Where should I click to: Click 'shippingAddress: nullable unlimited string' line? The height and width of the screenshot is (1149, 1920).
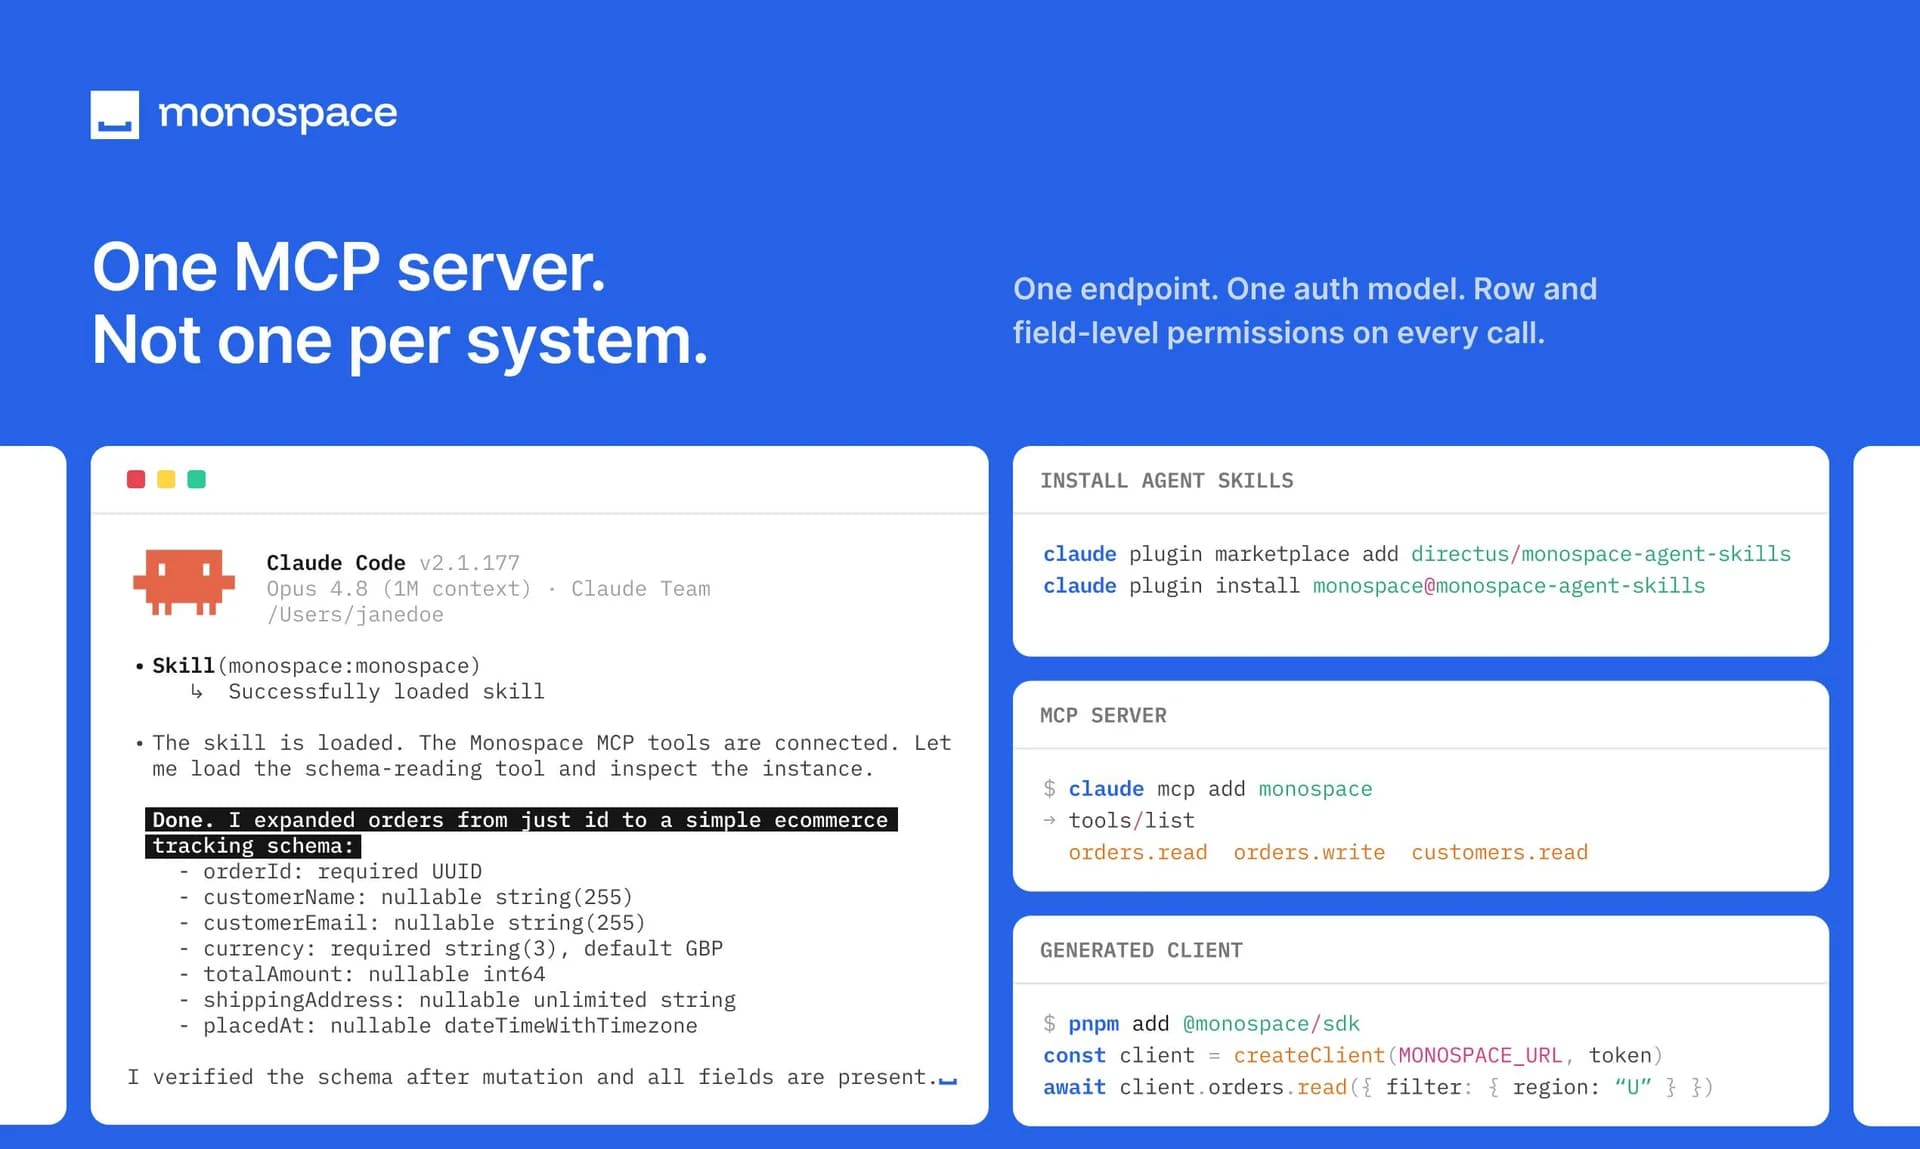[x=469, y=1001]
